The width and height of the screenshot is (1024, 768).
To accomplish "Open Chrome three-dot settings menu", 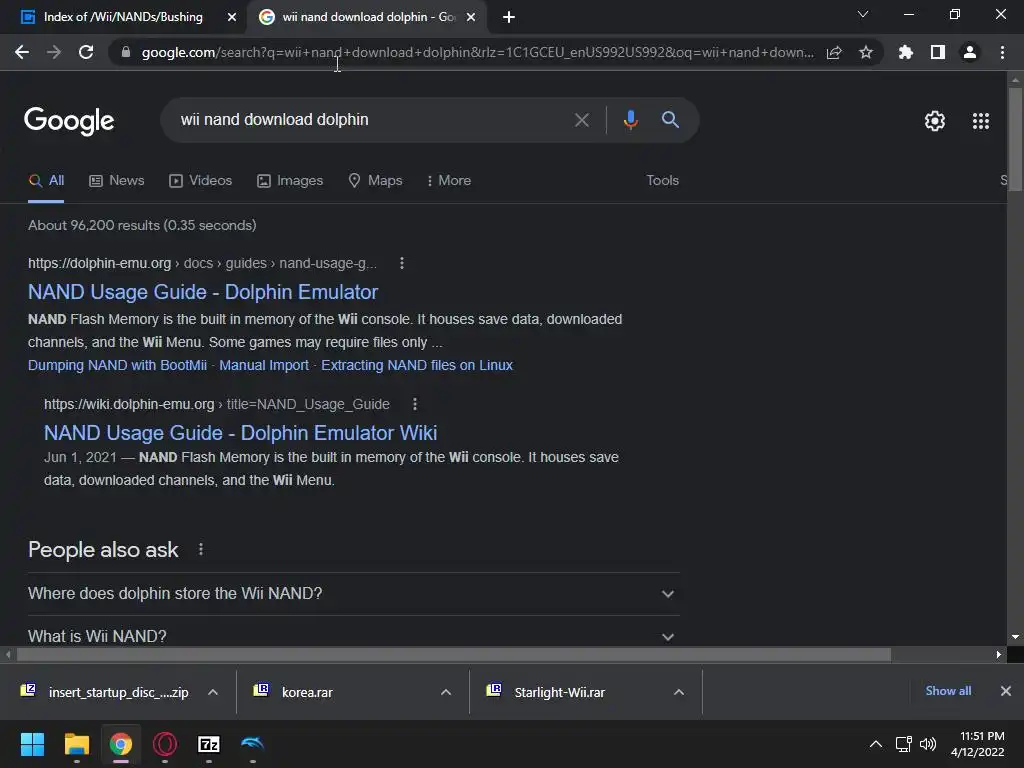I will (1002, 52).
